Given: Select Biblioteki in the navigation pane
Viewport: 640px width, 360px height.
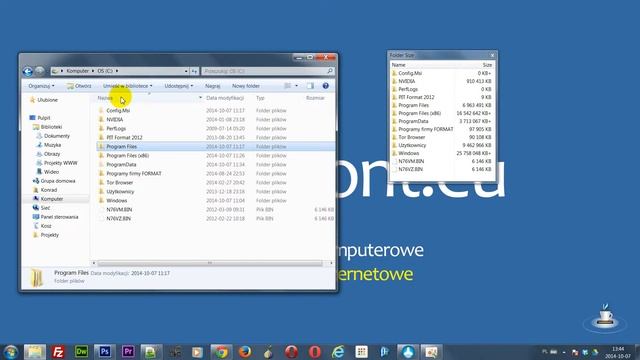Looking at the screenshot, I should [47, 127].
